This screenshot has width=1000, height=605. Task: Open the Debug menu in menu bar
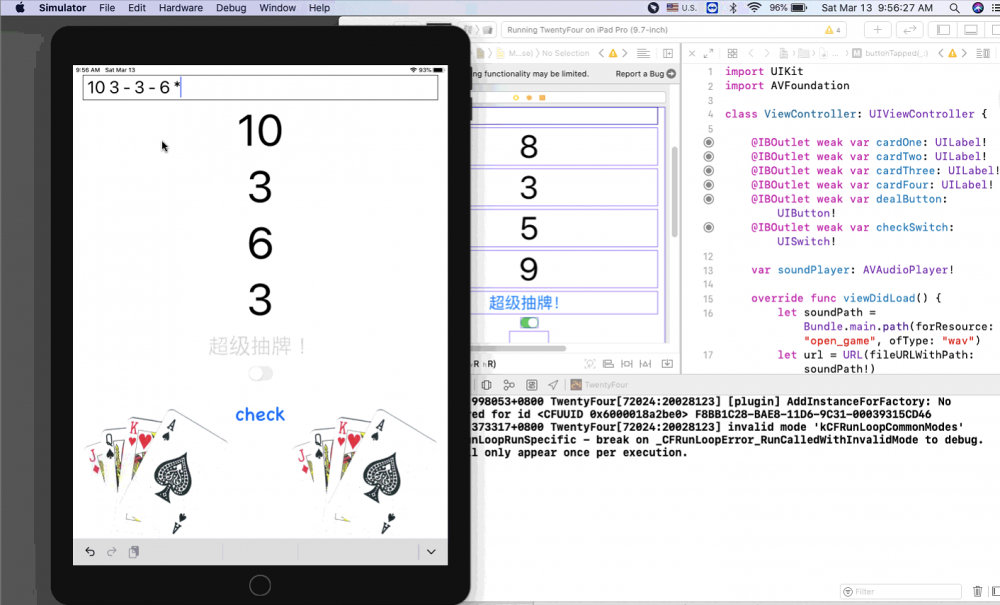pyautogui.click(x=231, y=8)
